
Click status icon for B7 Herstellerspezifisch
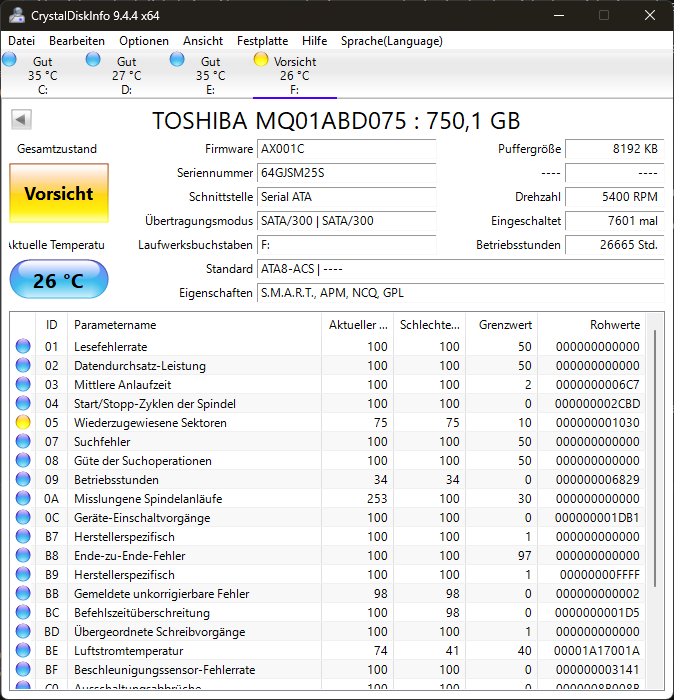pos(23,536)
